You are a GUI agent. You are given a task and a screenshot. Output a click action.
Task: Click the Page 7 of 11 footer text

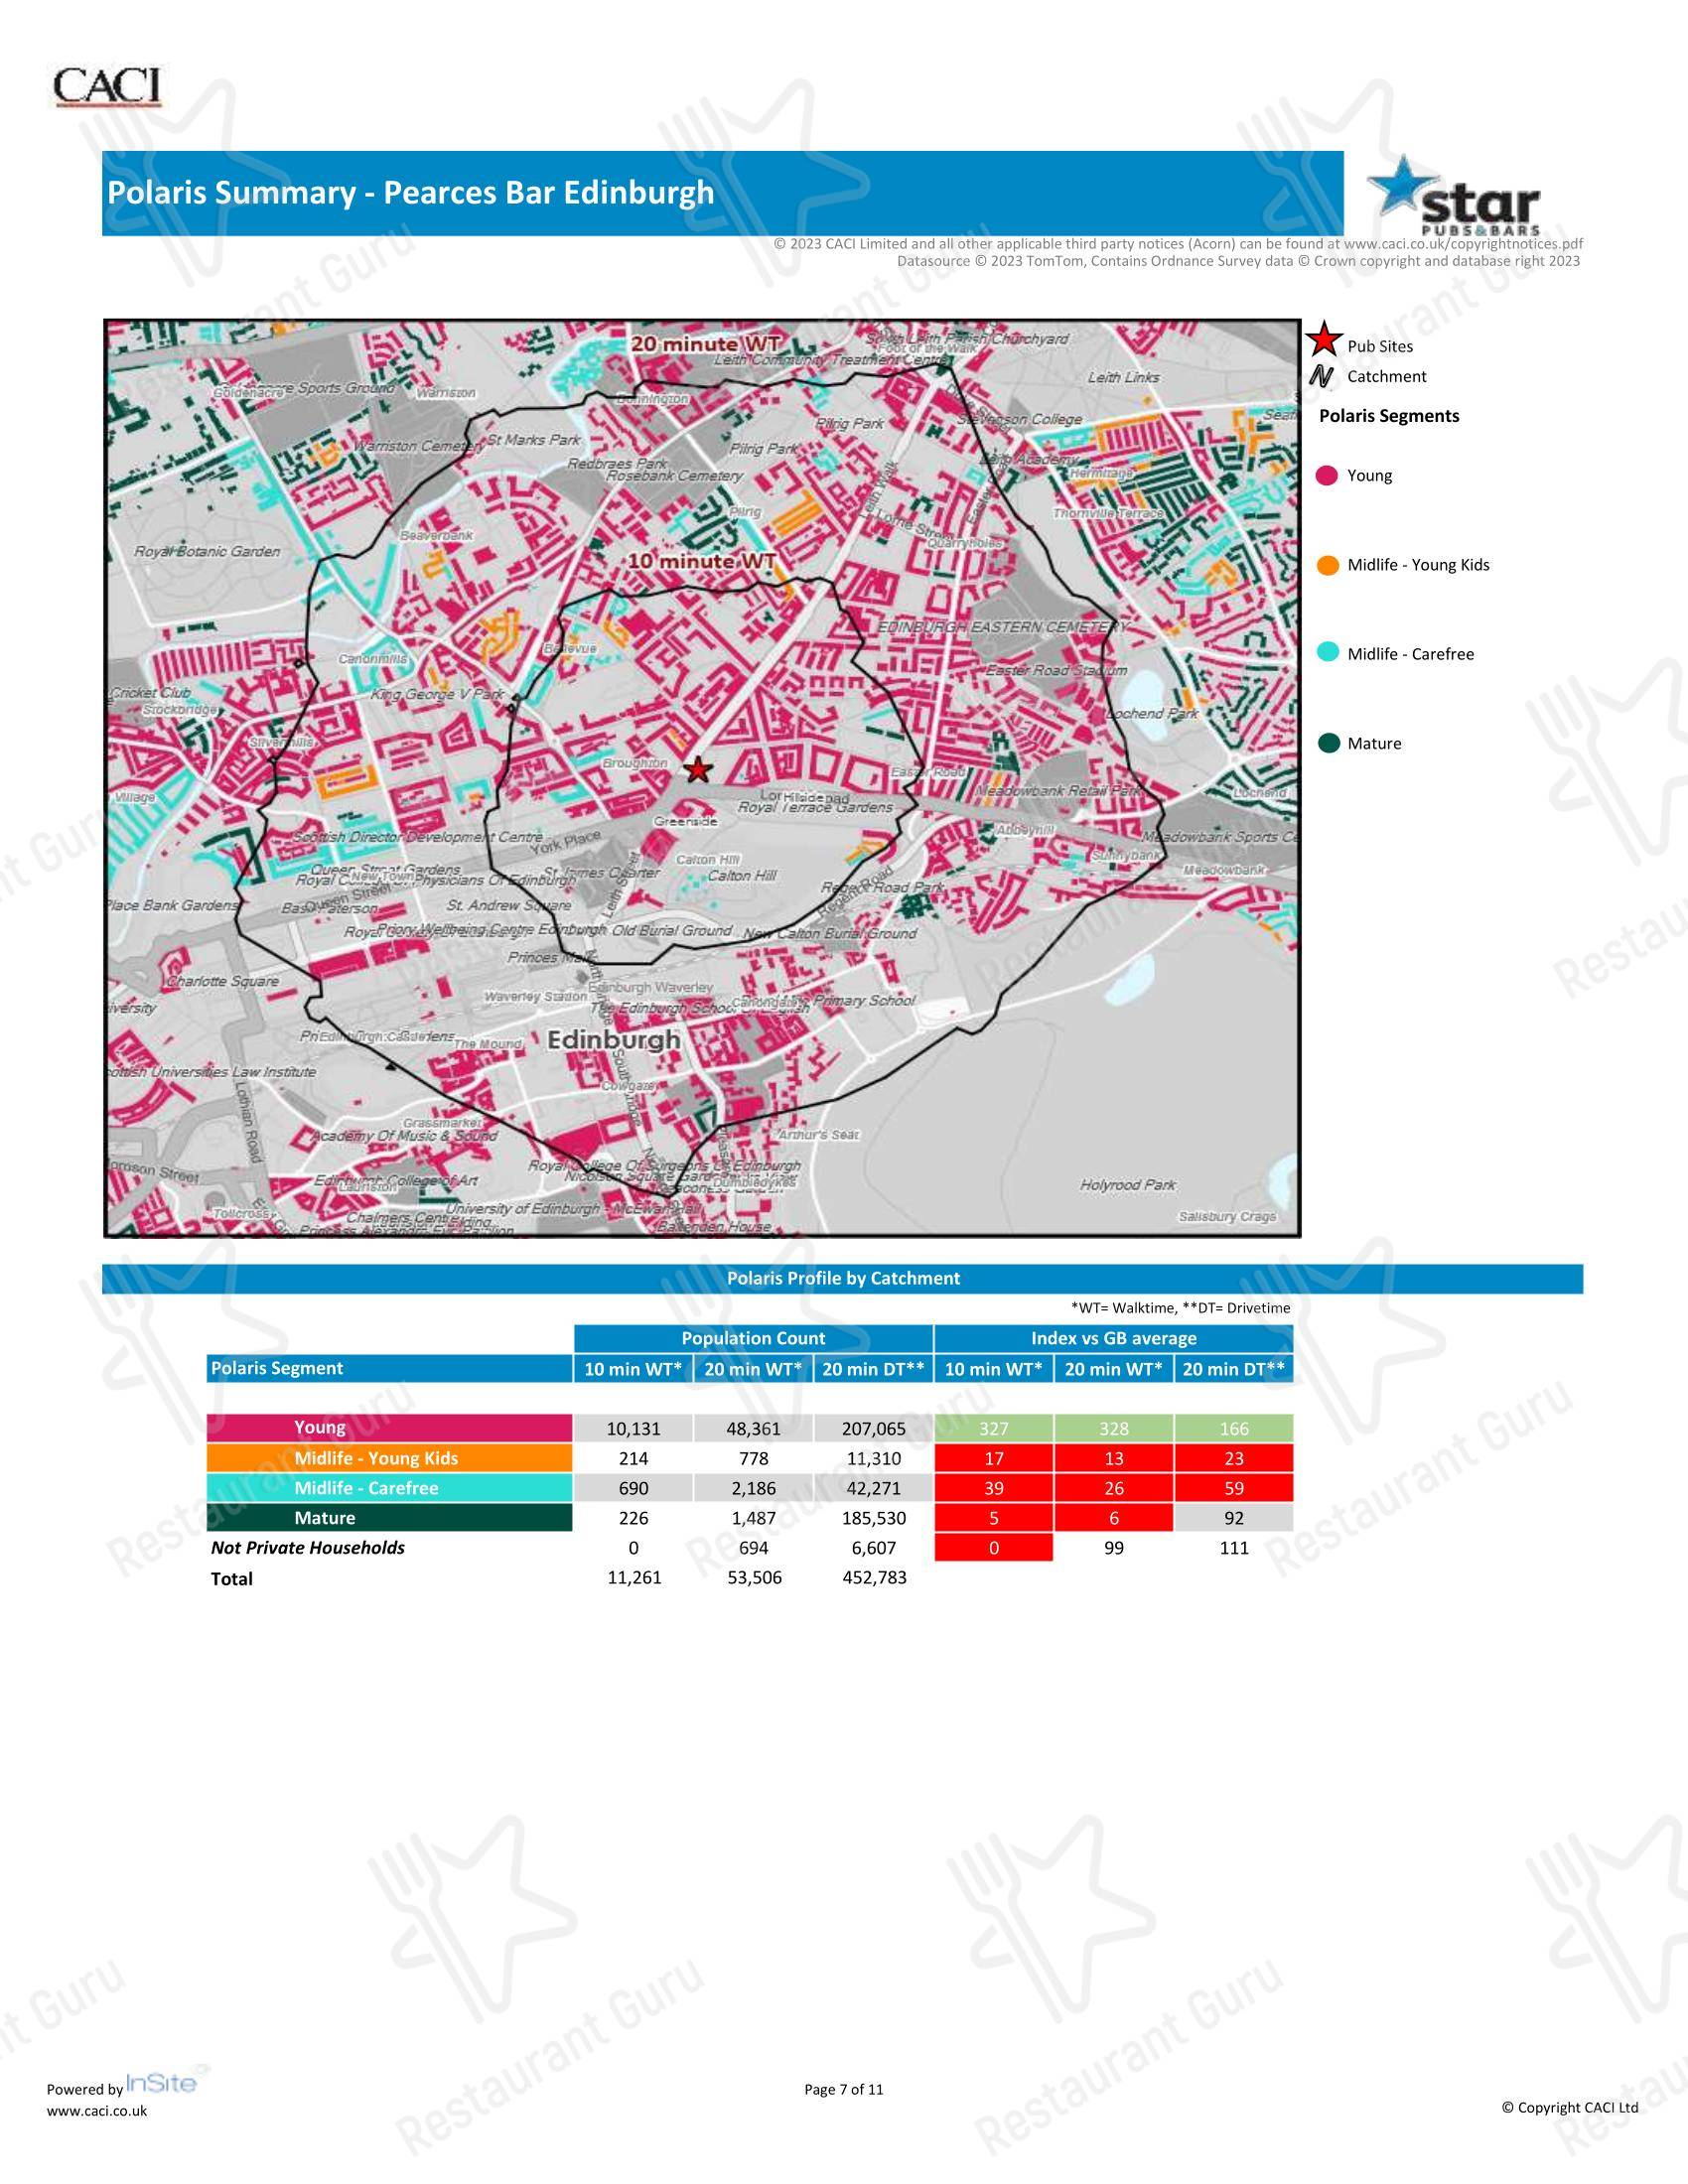pos(844,2089)
